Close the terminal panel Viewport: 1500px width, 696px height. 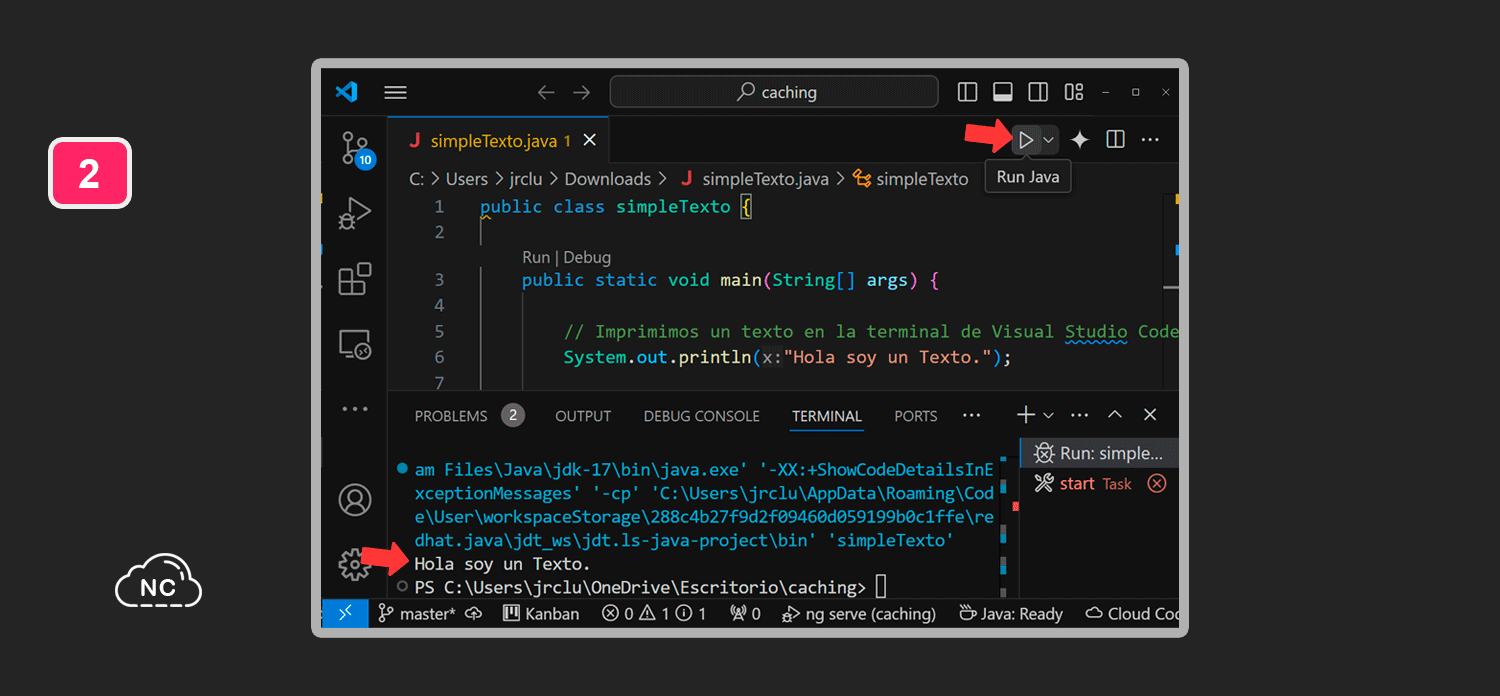[1150, 415]
